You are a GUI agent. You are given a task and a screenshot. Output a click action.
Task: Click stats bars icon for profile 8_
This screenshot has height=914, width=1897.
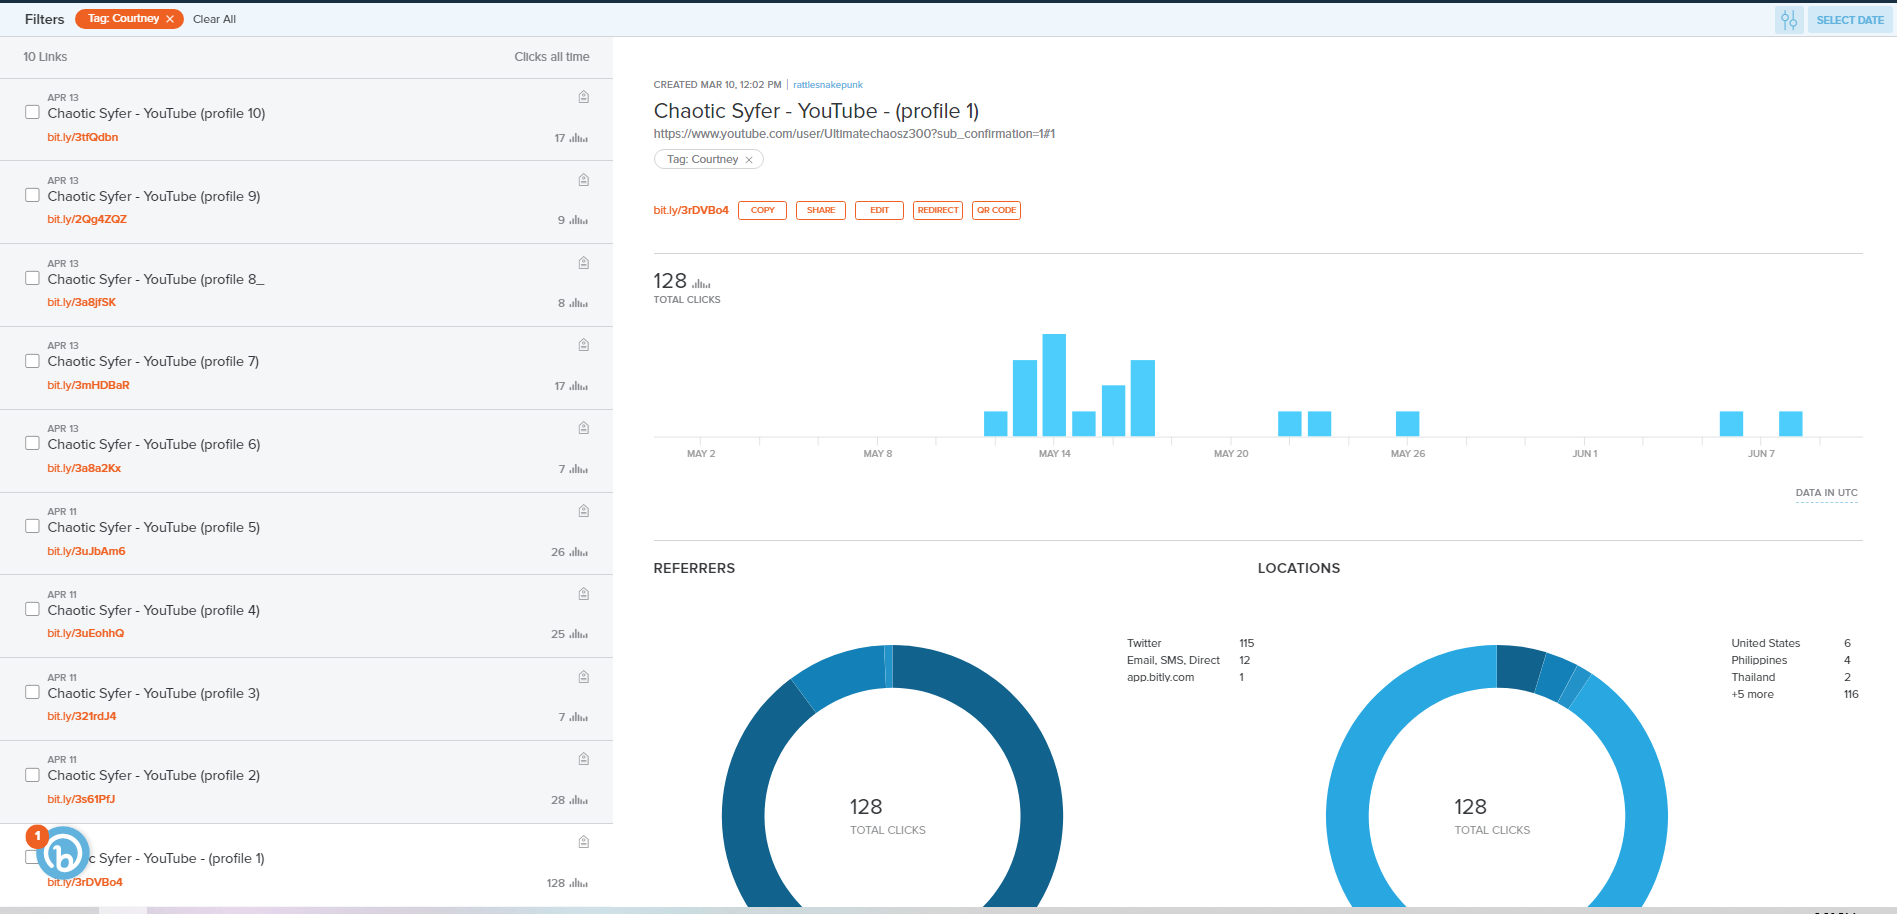(x=579, y=303)
